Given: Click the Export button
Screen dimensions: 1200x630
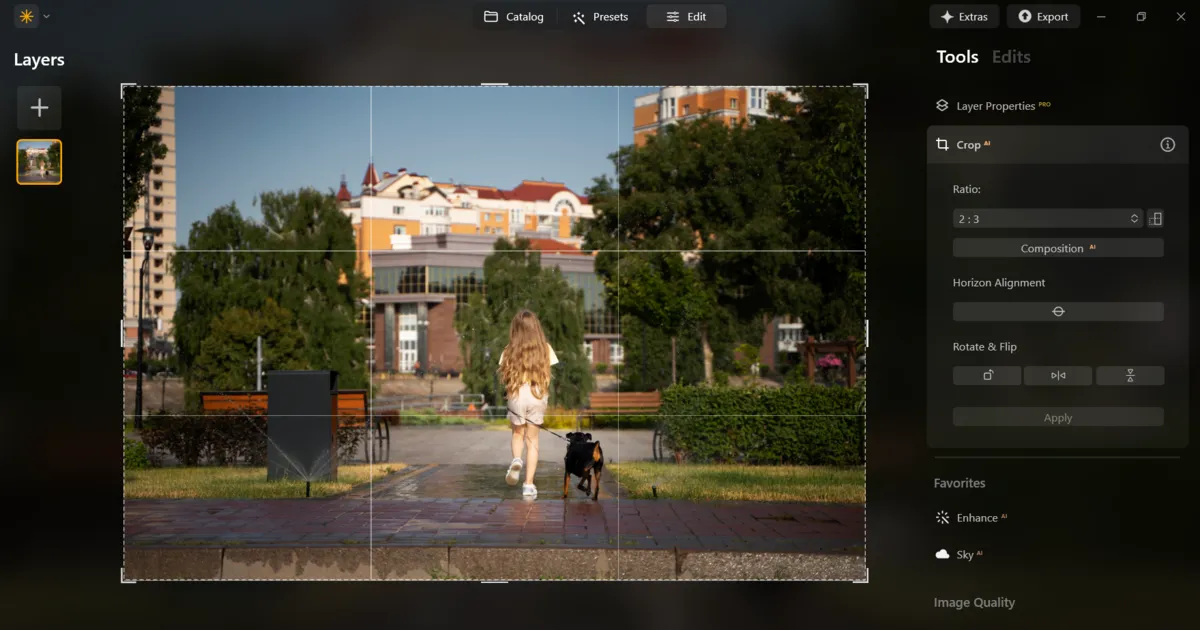Looking at the screenshot, I should 1043,16.
